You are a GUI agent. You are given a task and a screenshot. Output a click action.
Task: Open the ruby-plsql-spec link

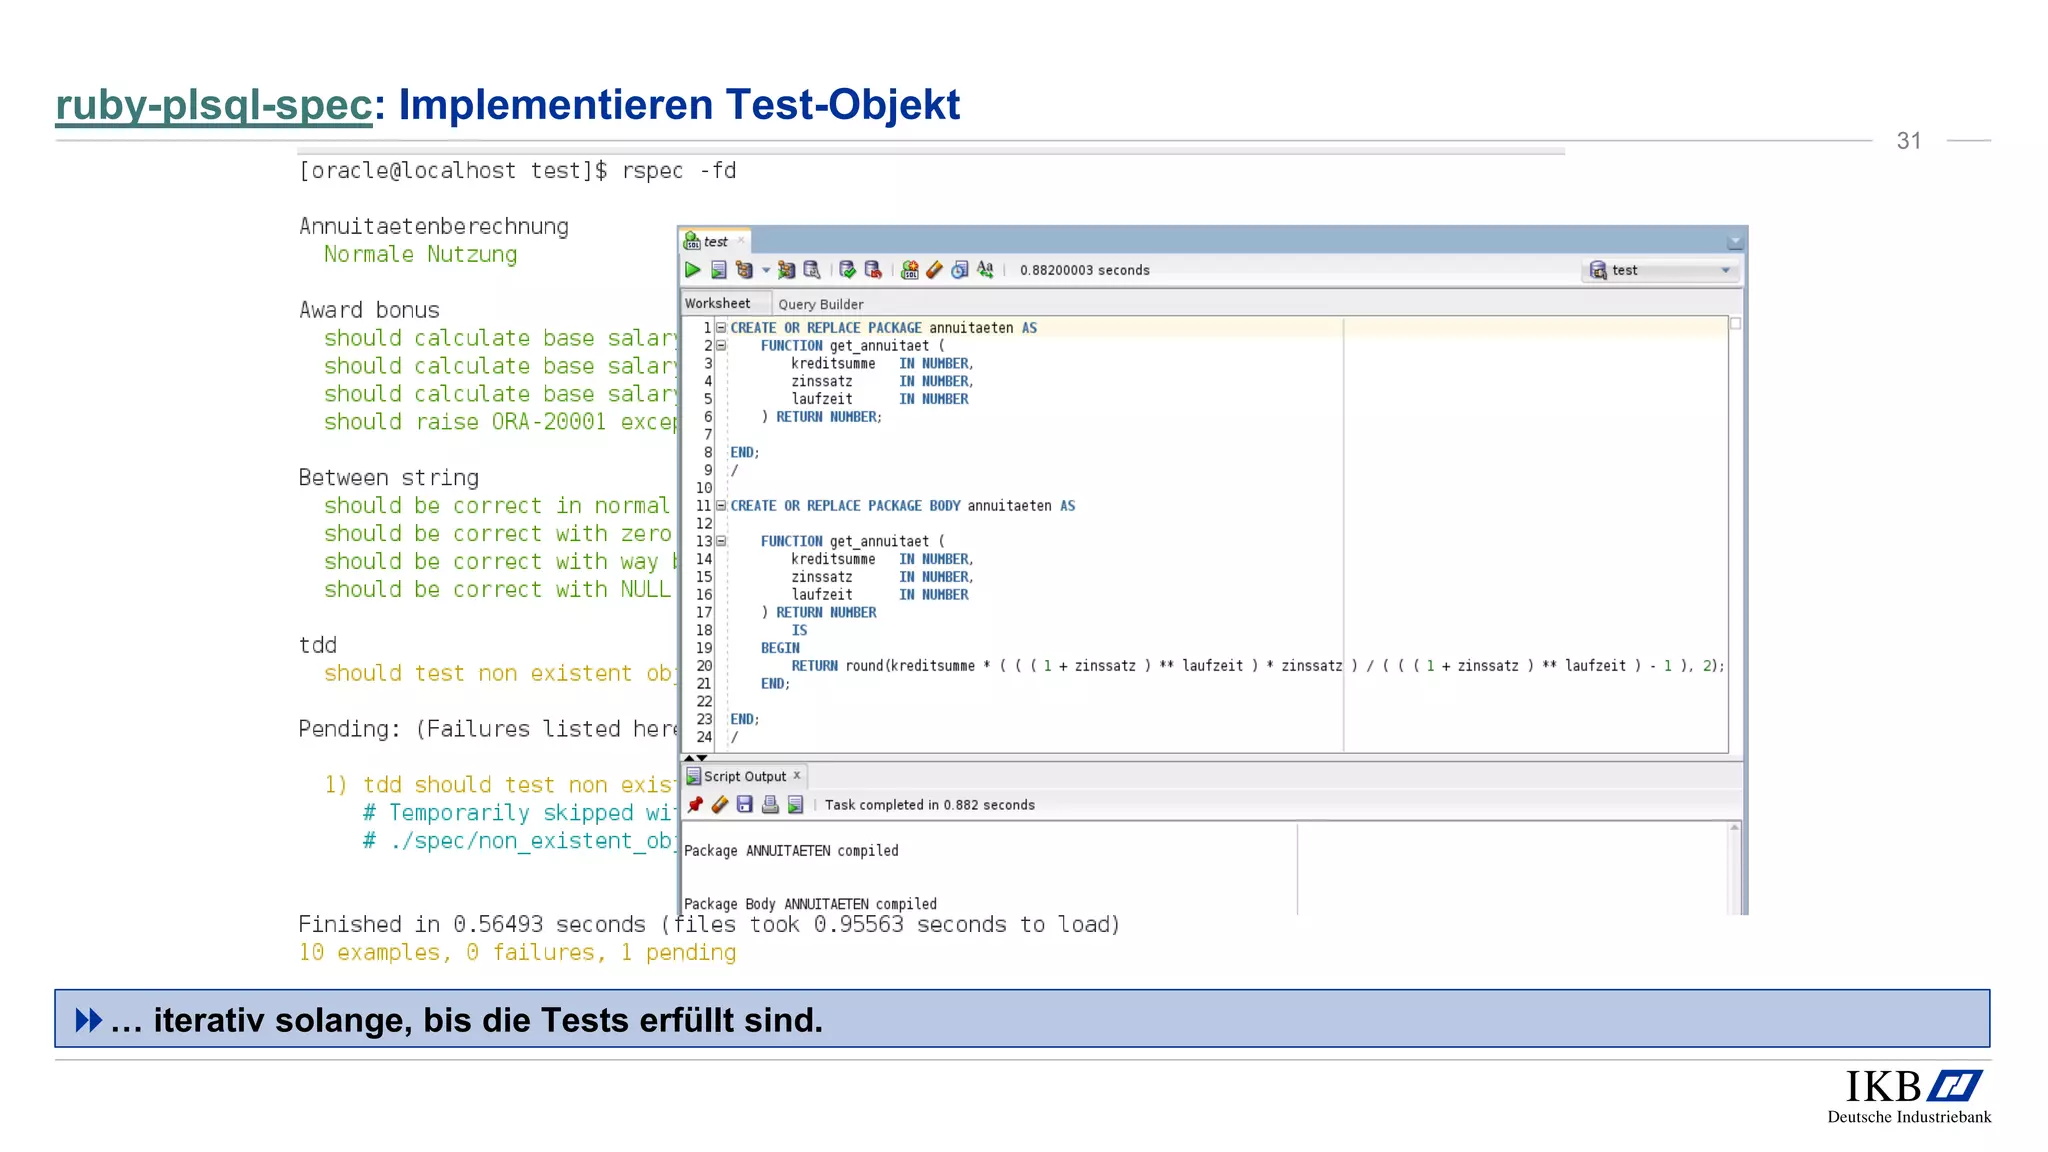[214, 105]
